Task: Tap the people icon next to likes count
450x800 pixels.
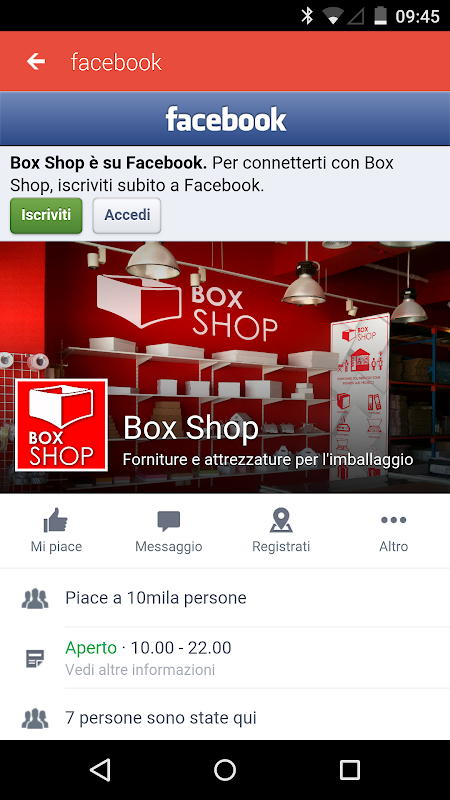Action: click(35, 598)
